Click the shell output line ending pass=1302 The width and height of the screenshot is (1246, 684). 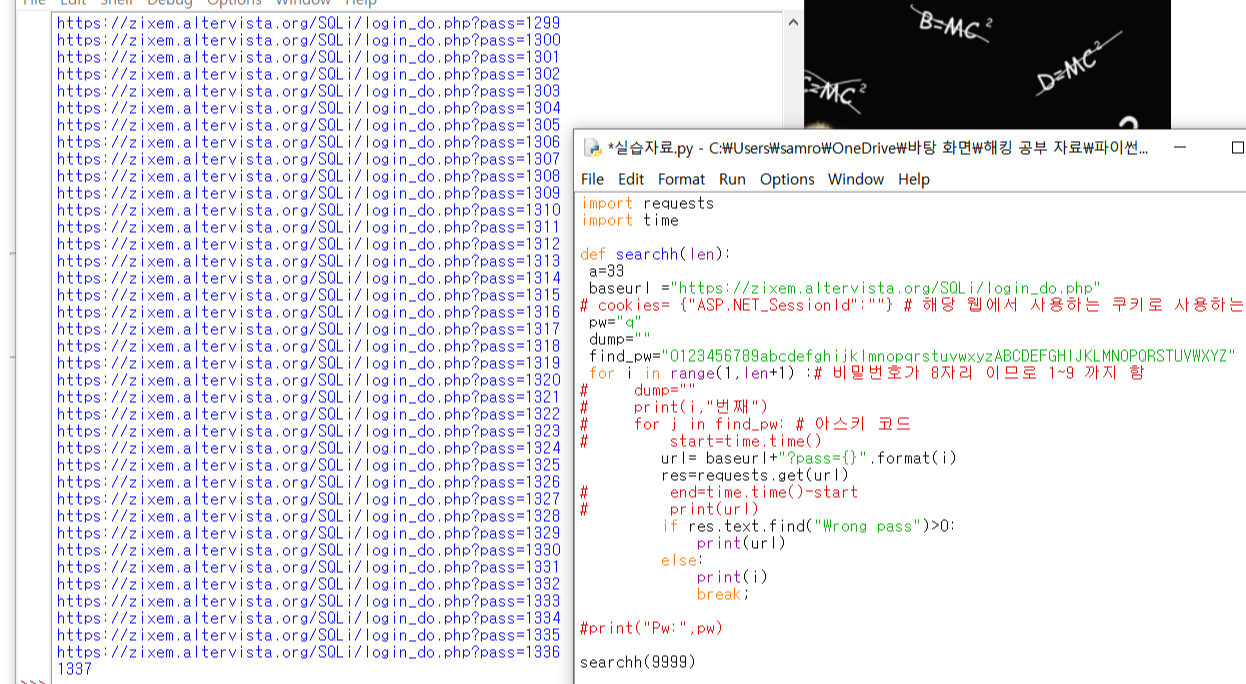coord(308,73)
